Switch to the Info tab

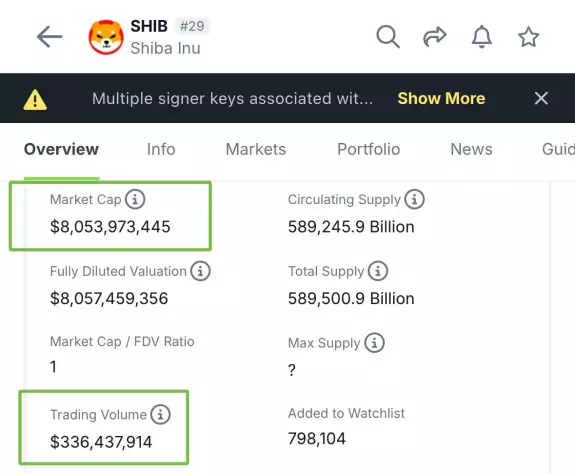click(161, 149)
